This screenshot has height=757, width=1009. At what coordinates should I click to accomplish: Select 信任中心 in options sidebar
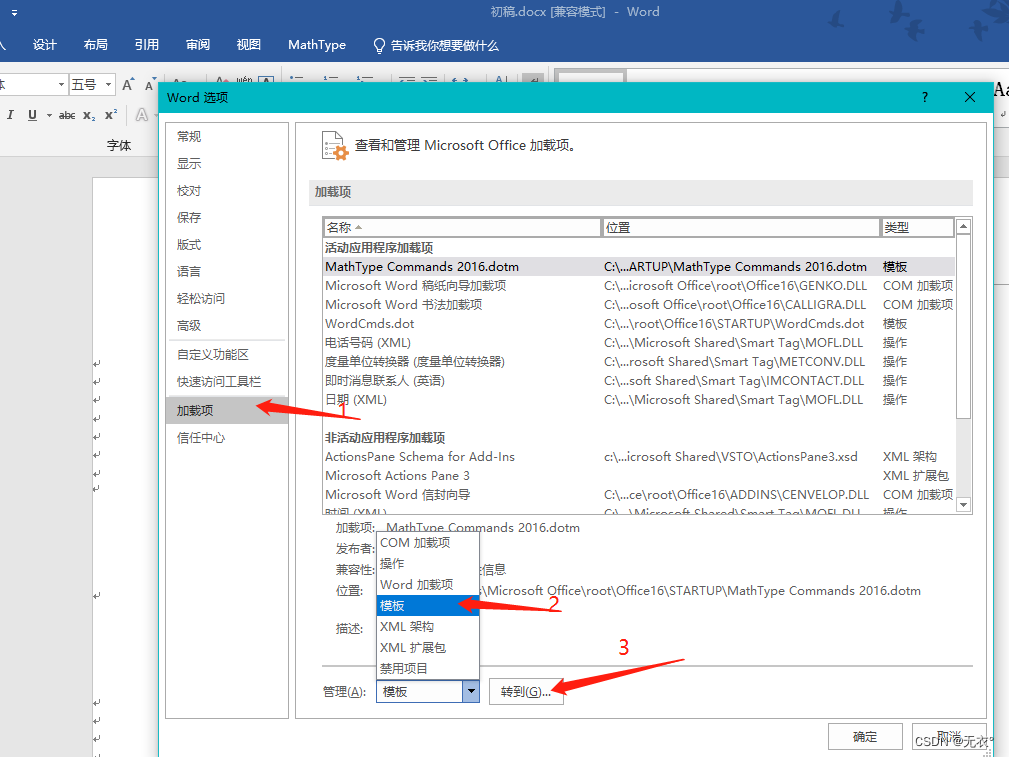tap(227, 438)
